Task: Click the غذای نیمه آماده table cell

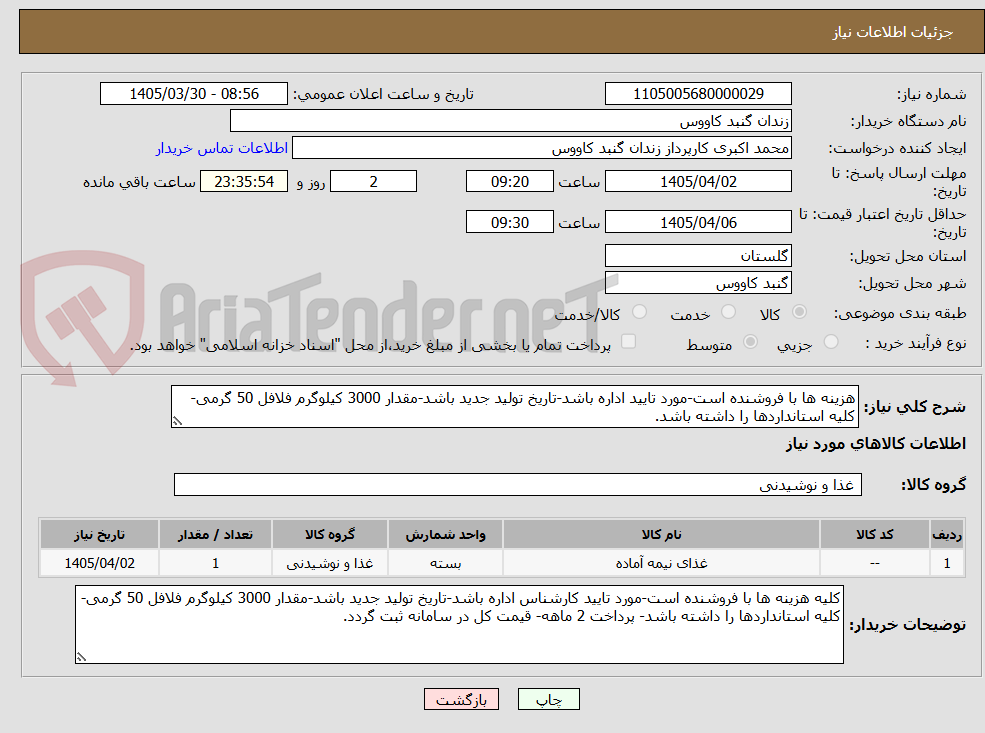Action: point(661,563)
